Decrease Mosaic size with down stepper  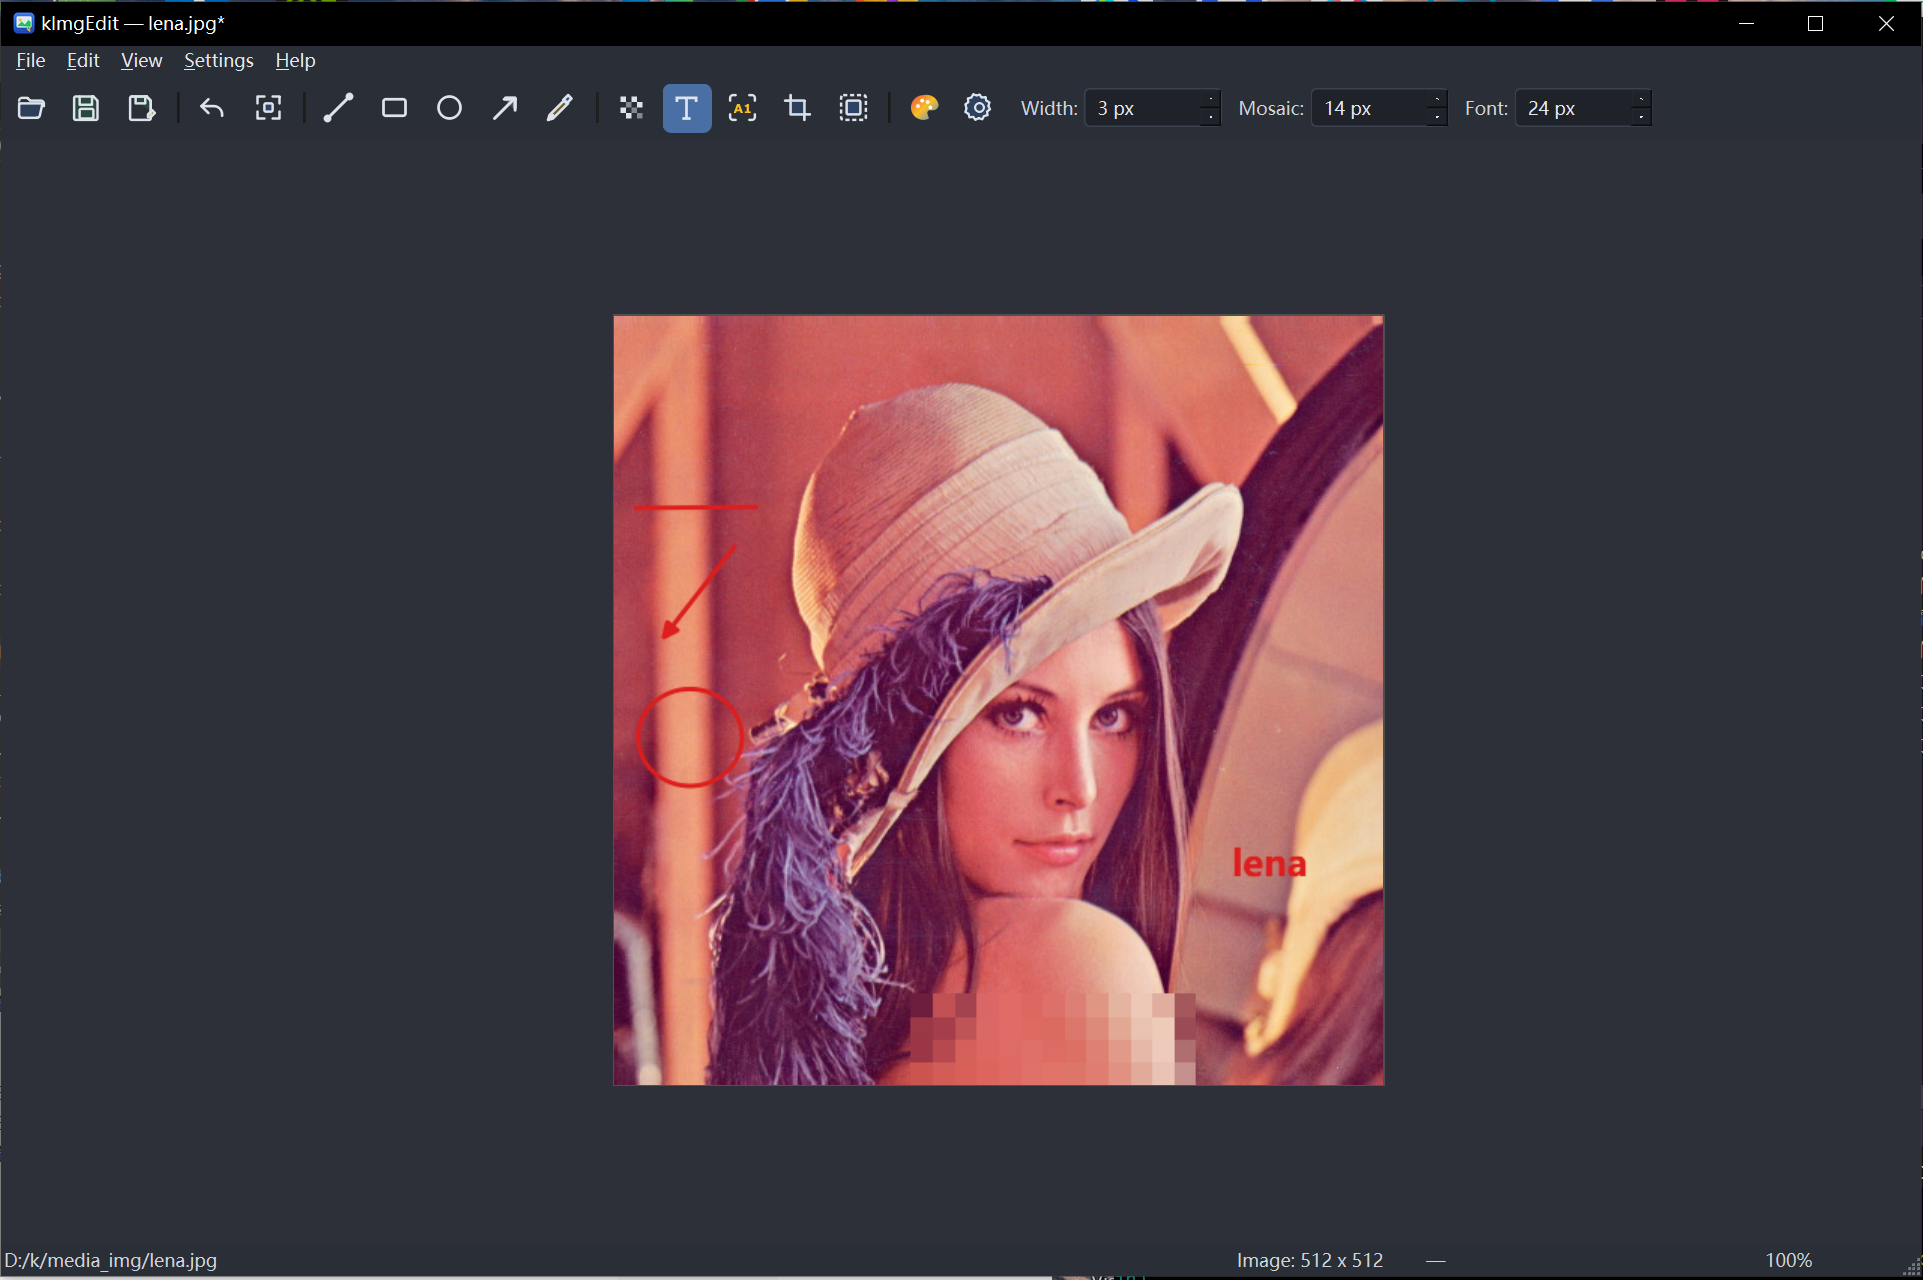(x=1437, y=117)
